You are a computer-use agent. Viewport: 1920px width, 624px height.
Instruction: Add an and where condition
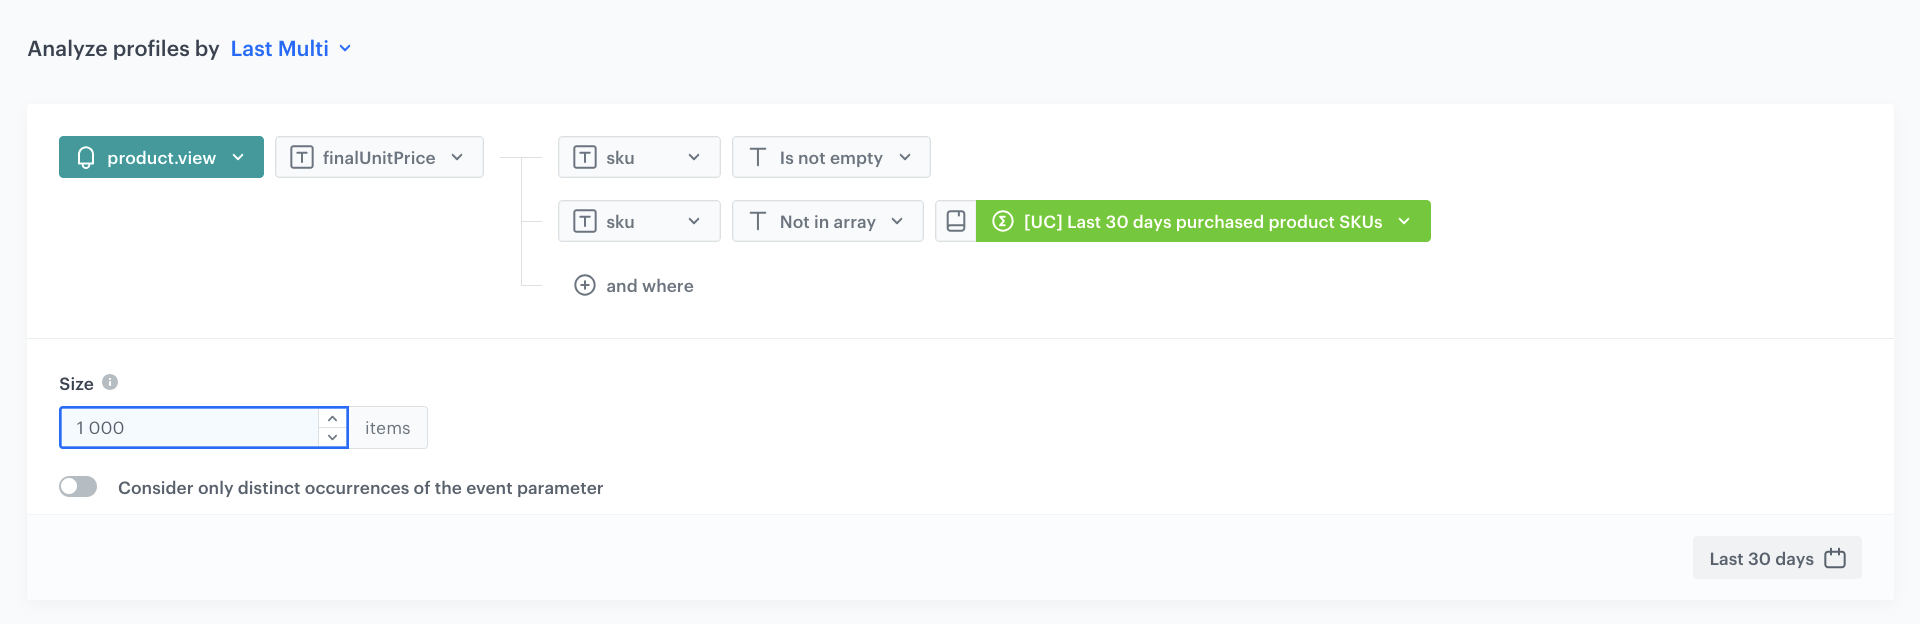pyautogui.click(x=634, y=285)
